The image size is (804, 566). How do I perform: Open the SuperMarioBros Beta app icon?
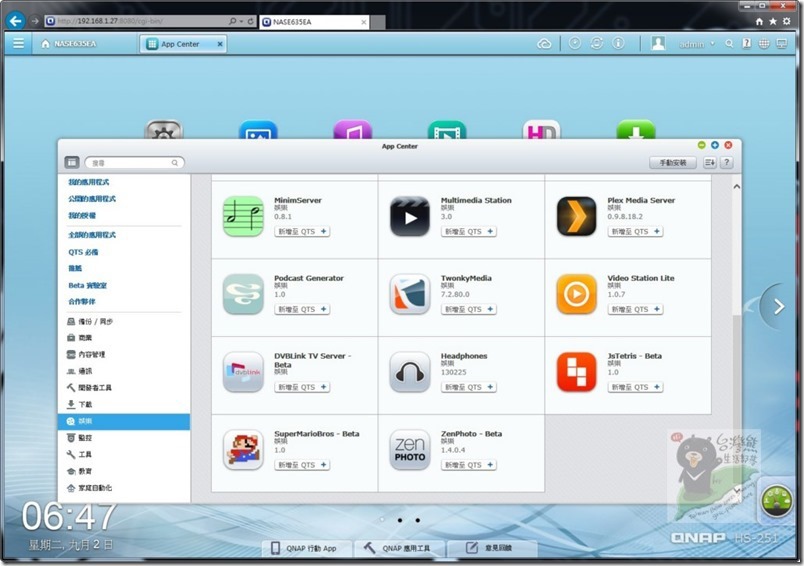pyautogui.click(x=244, y=450)
